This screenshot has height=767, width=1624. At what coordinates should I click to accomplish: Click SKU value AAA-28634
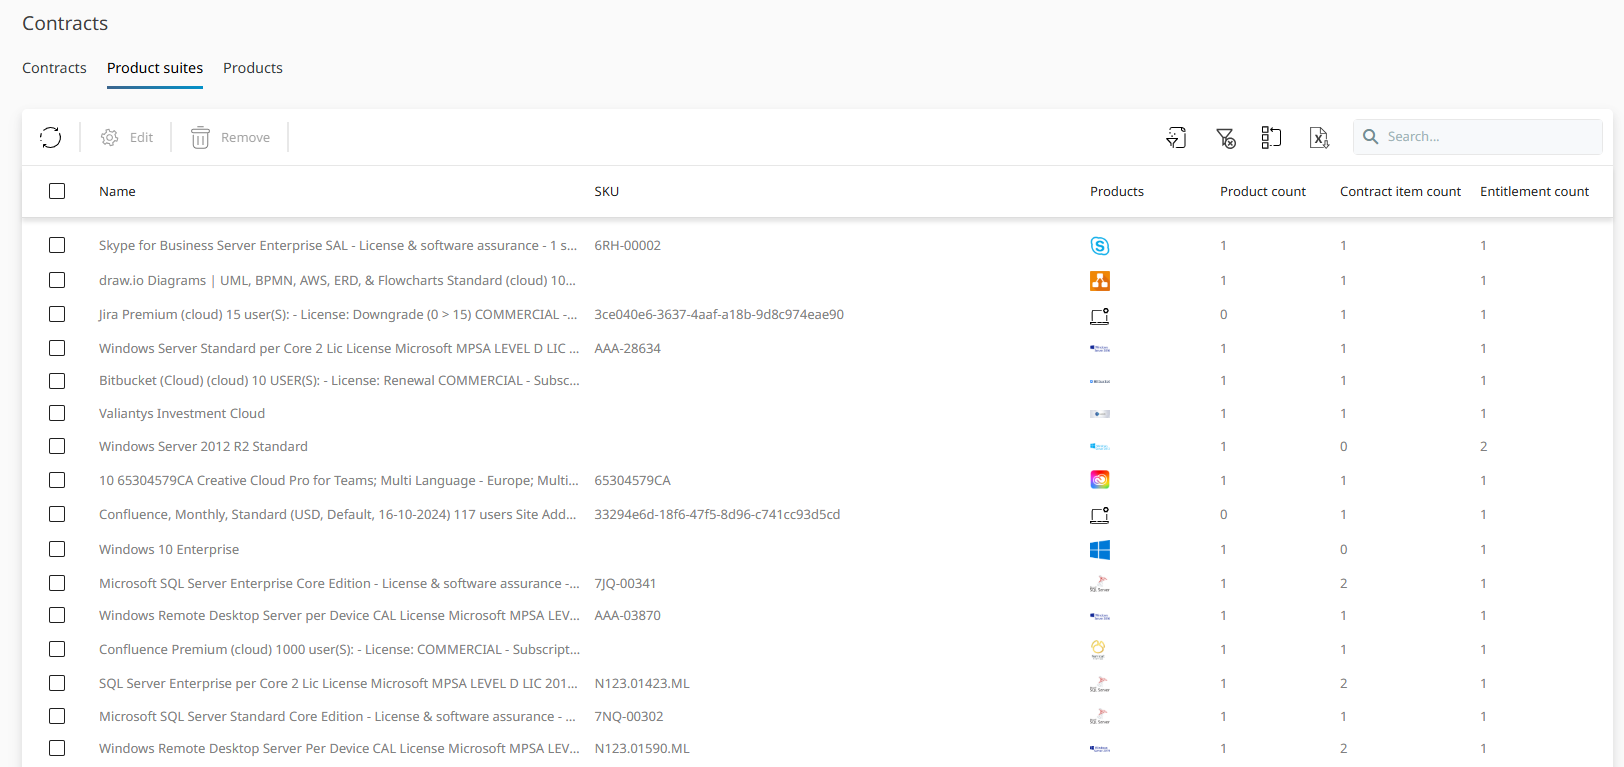click(x=627, y=348)
